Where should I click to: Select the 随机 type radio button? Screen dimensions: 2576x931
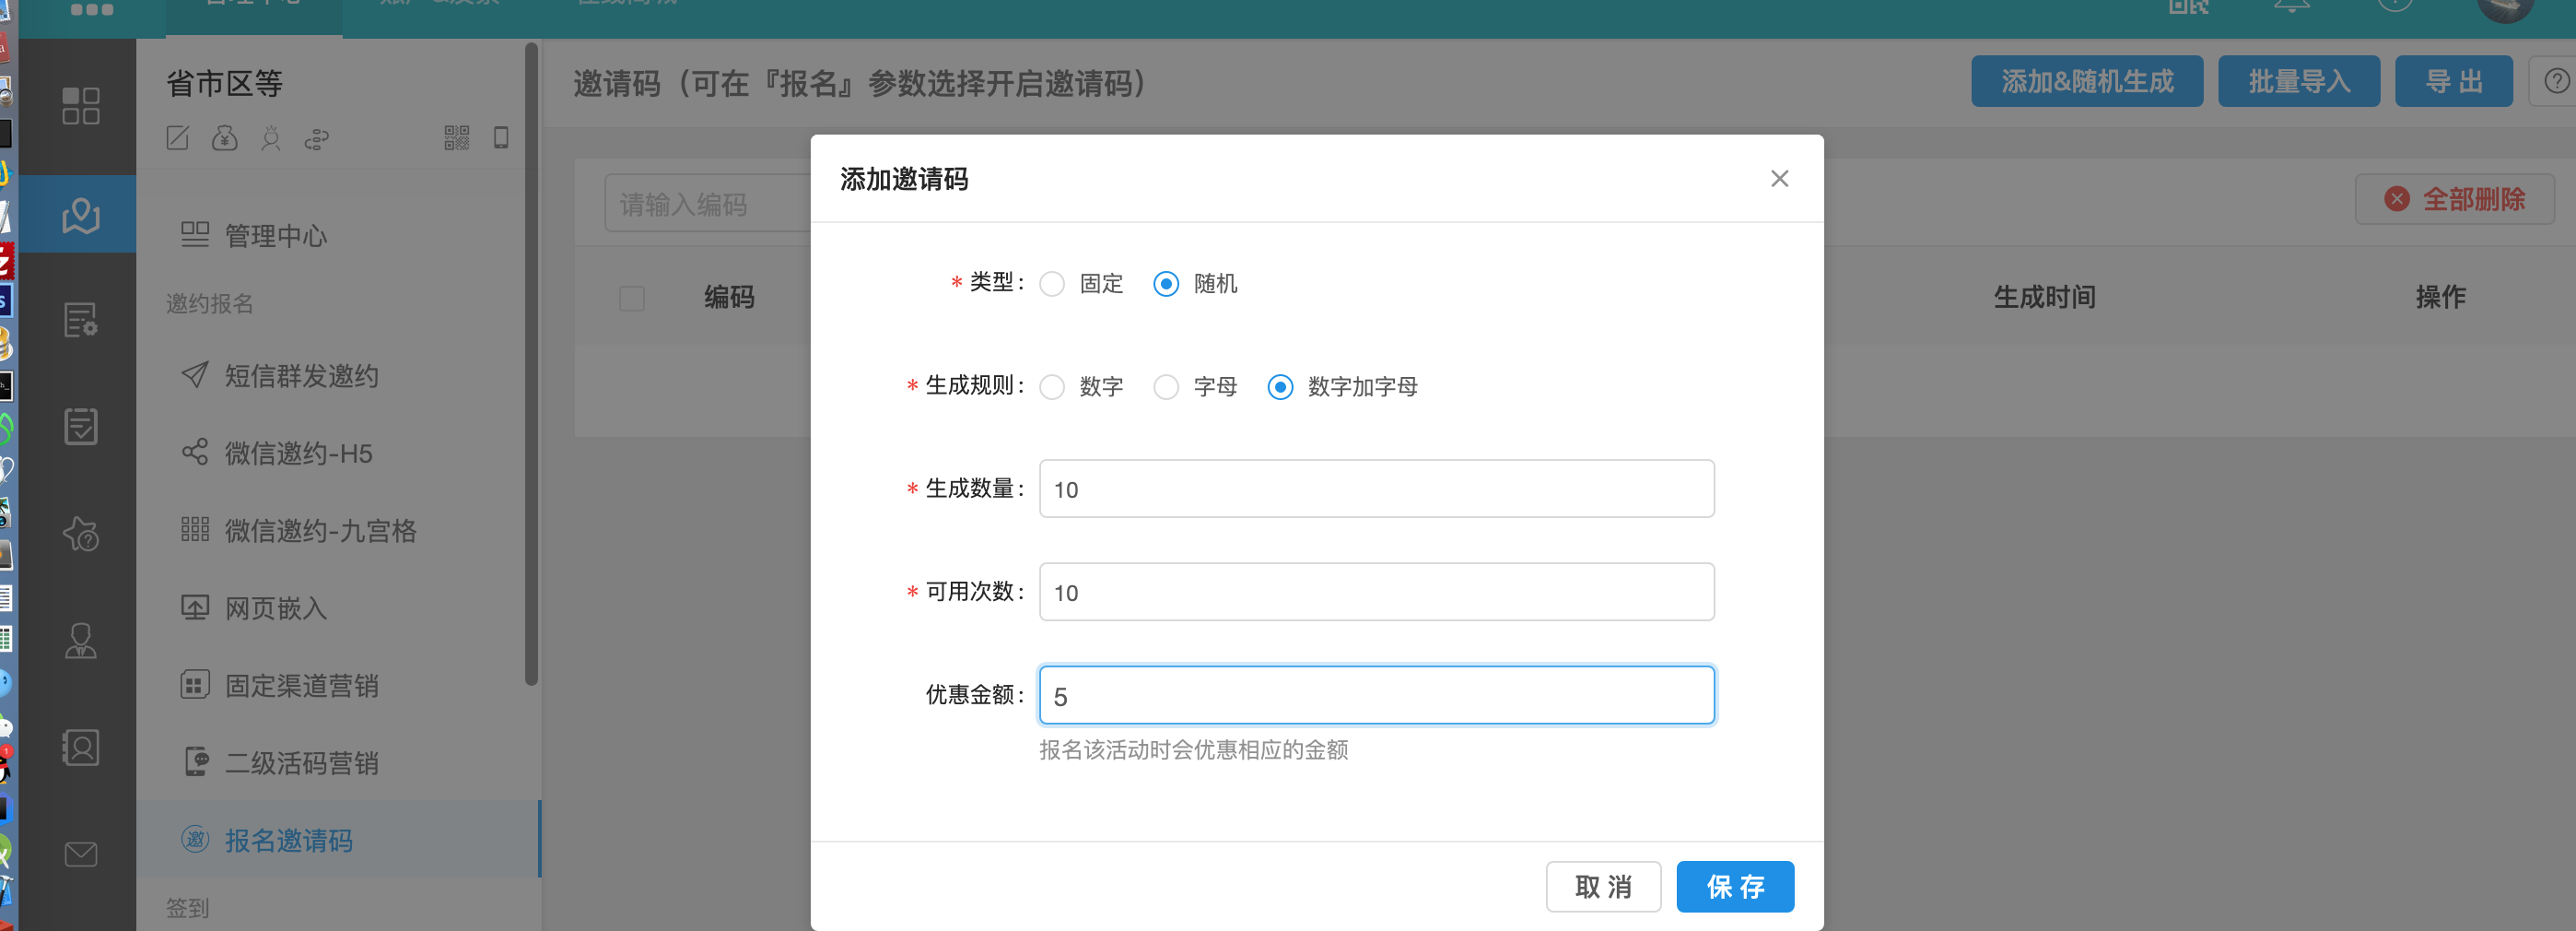point(1166,284)
